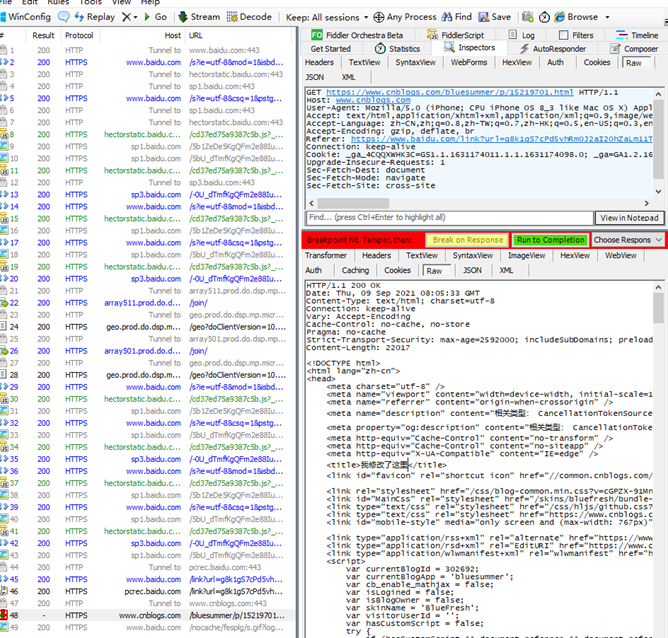Click response pane scroll-up arrow
This screenshot has height=638, width=668.
(658, 287)
